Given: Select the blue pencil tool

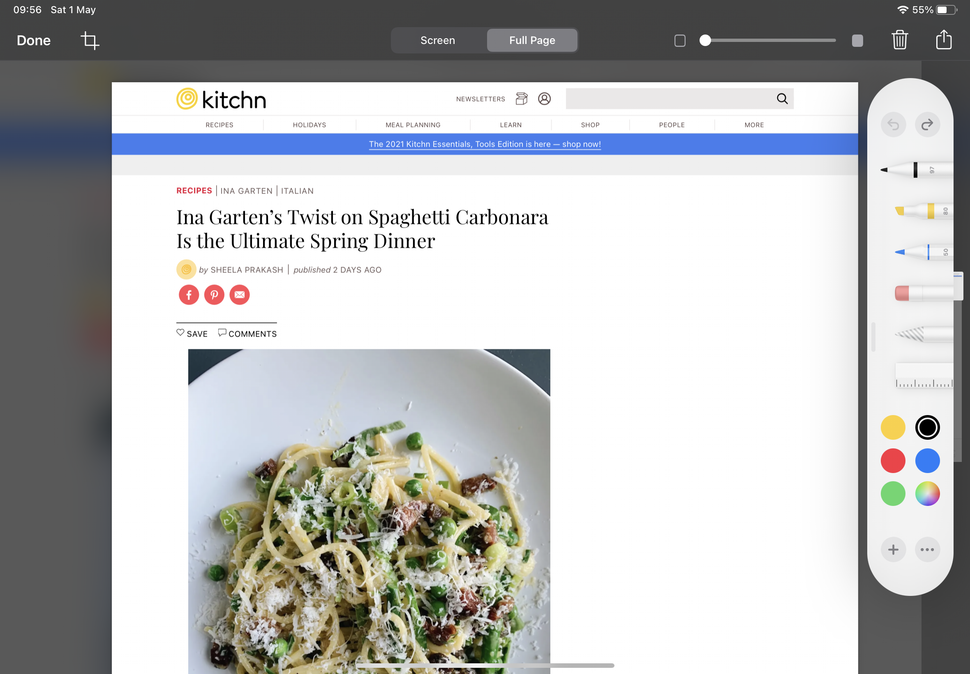Looking at the screenshot, I should 923,252.
